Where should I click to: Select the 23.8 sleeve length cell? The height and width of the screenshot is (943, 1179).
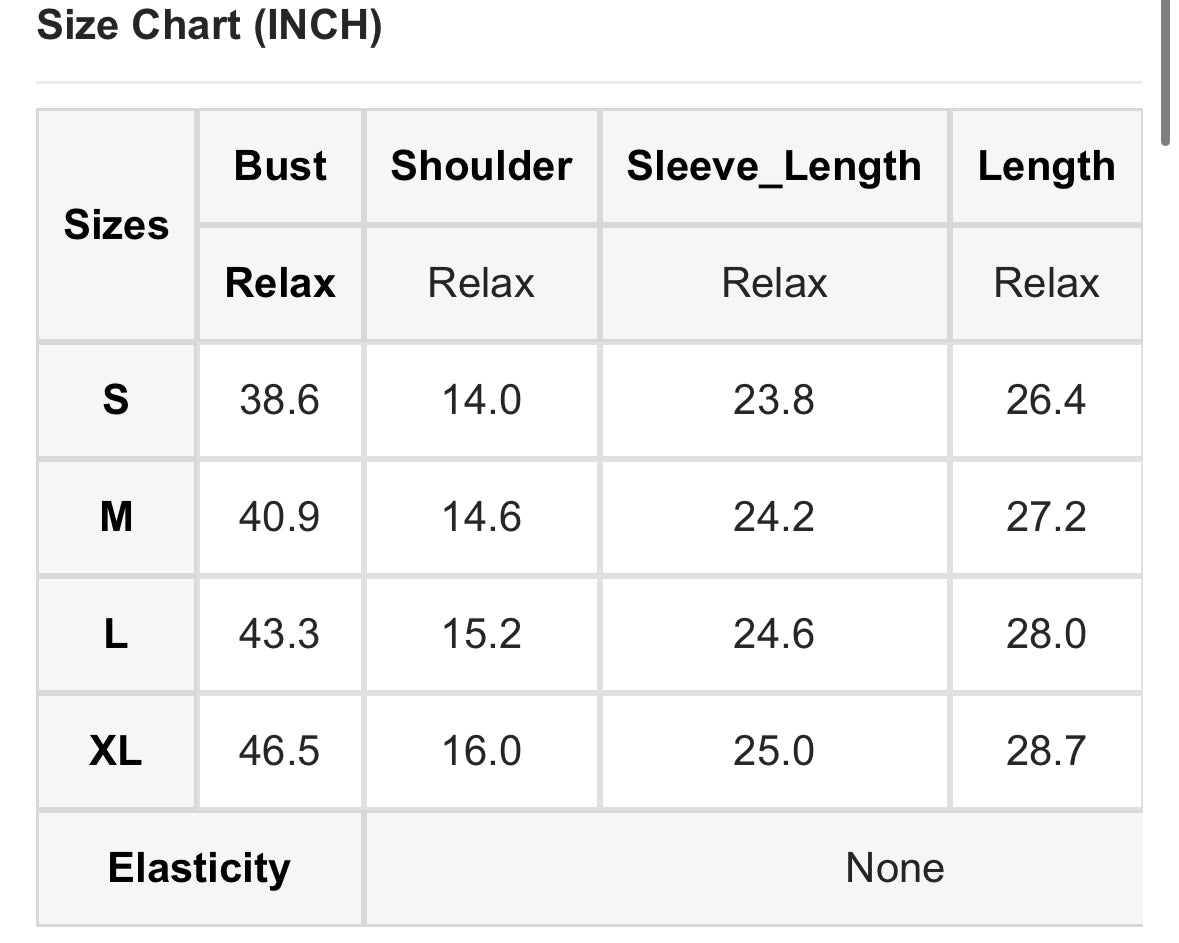[x=774, y=400]
